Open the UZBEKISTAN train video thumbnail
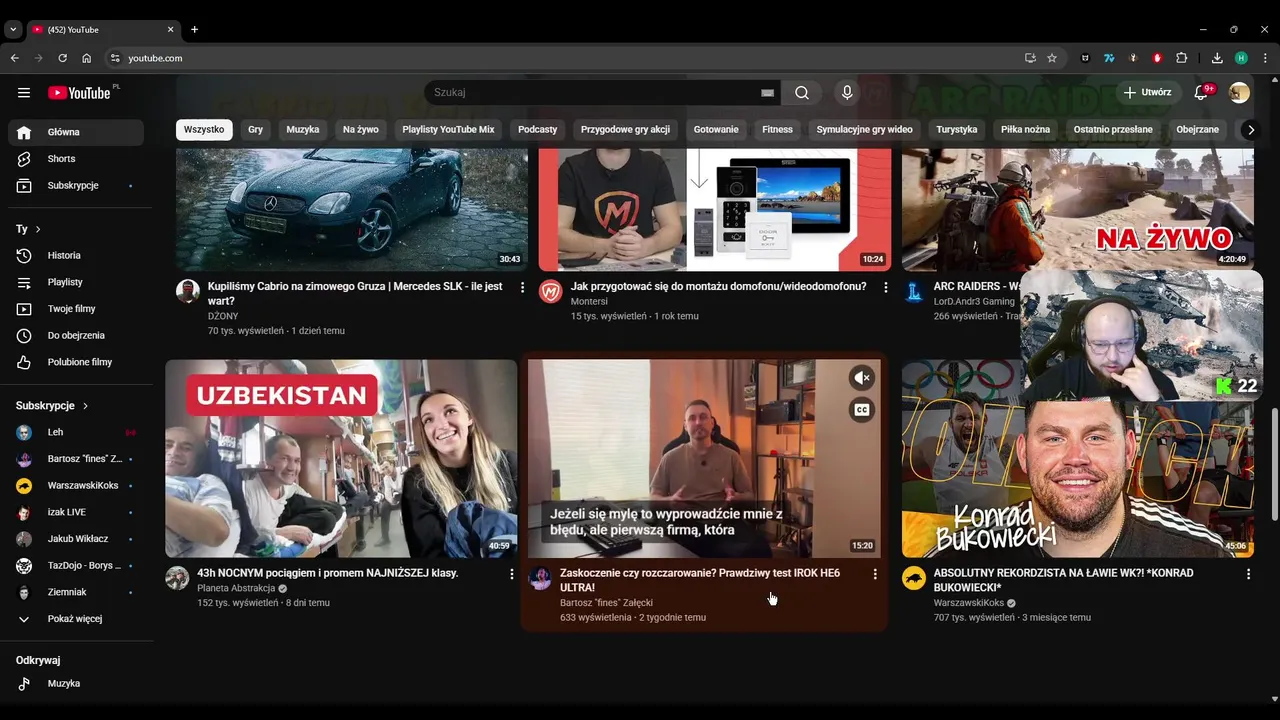 pyautogui.click(x=341, y=458)
